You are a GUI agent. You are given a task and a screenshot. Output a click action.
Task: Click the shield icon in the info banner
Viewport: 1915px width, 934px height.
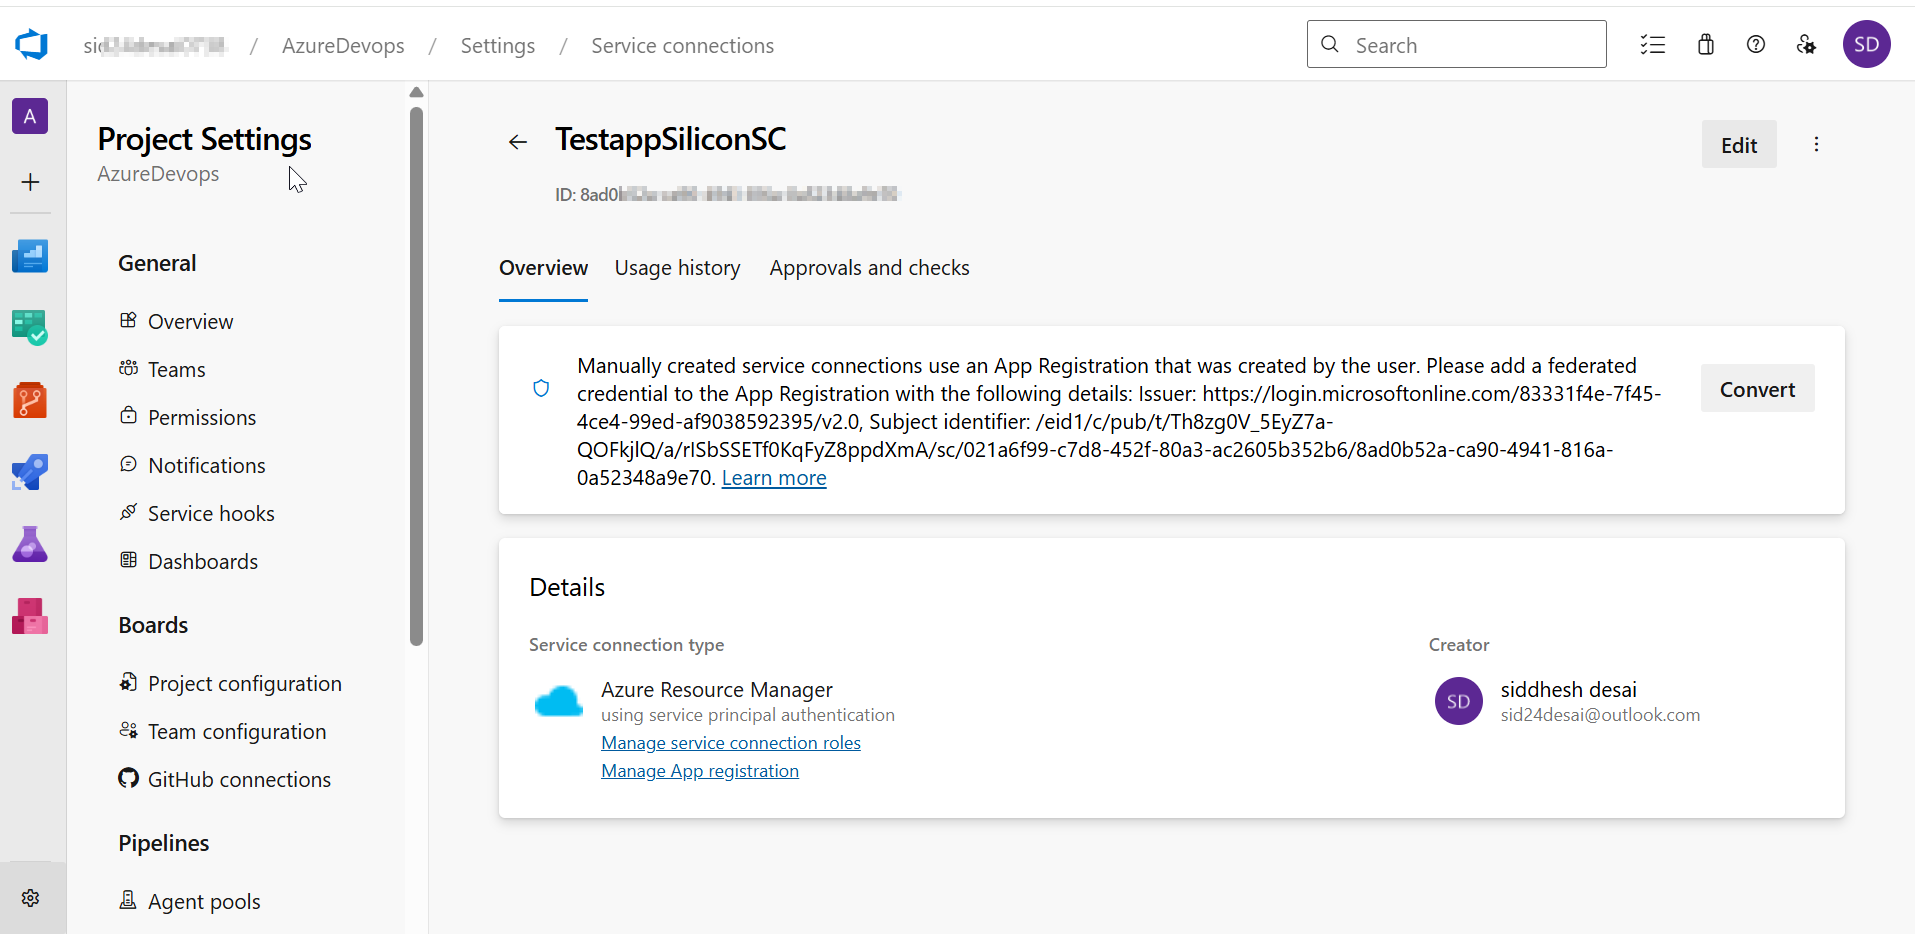coord(541,388)
